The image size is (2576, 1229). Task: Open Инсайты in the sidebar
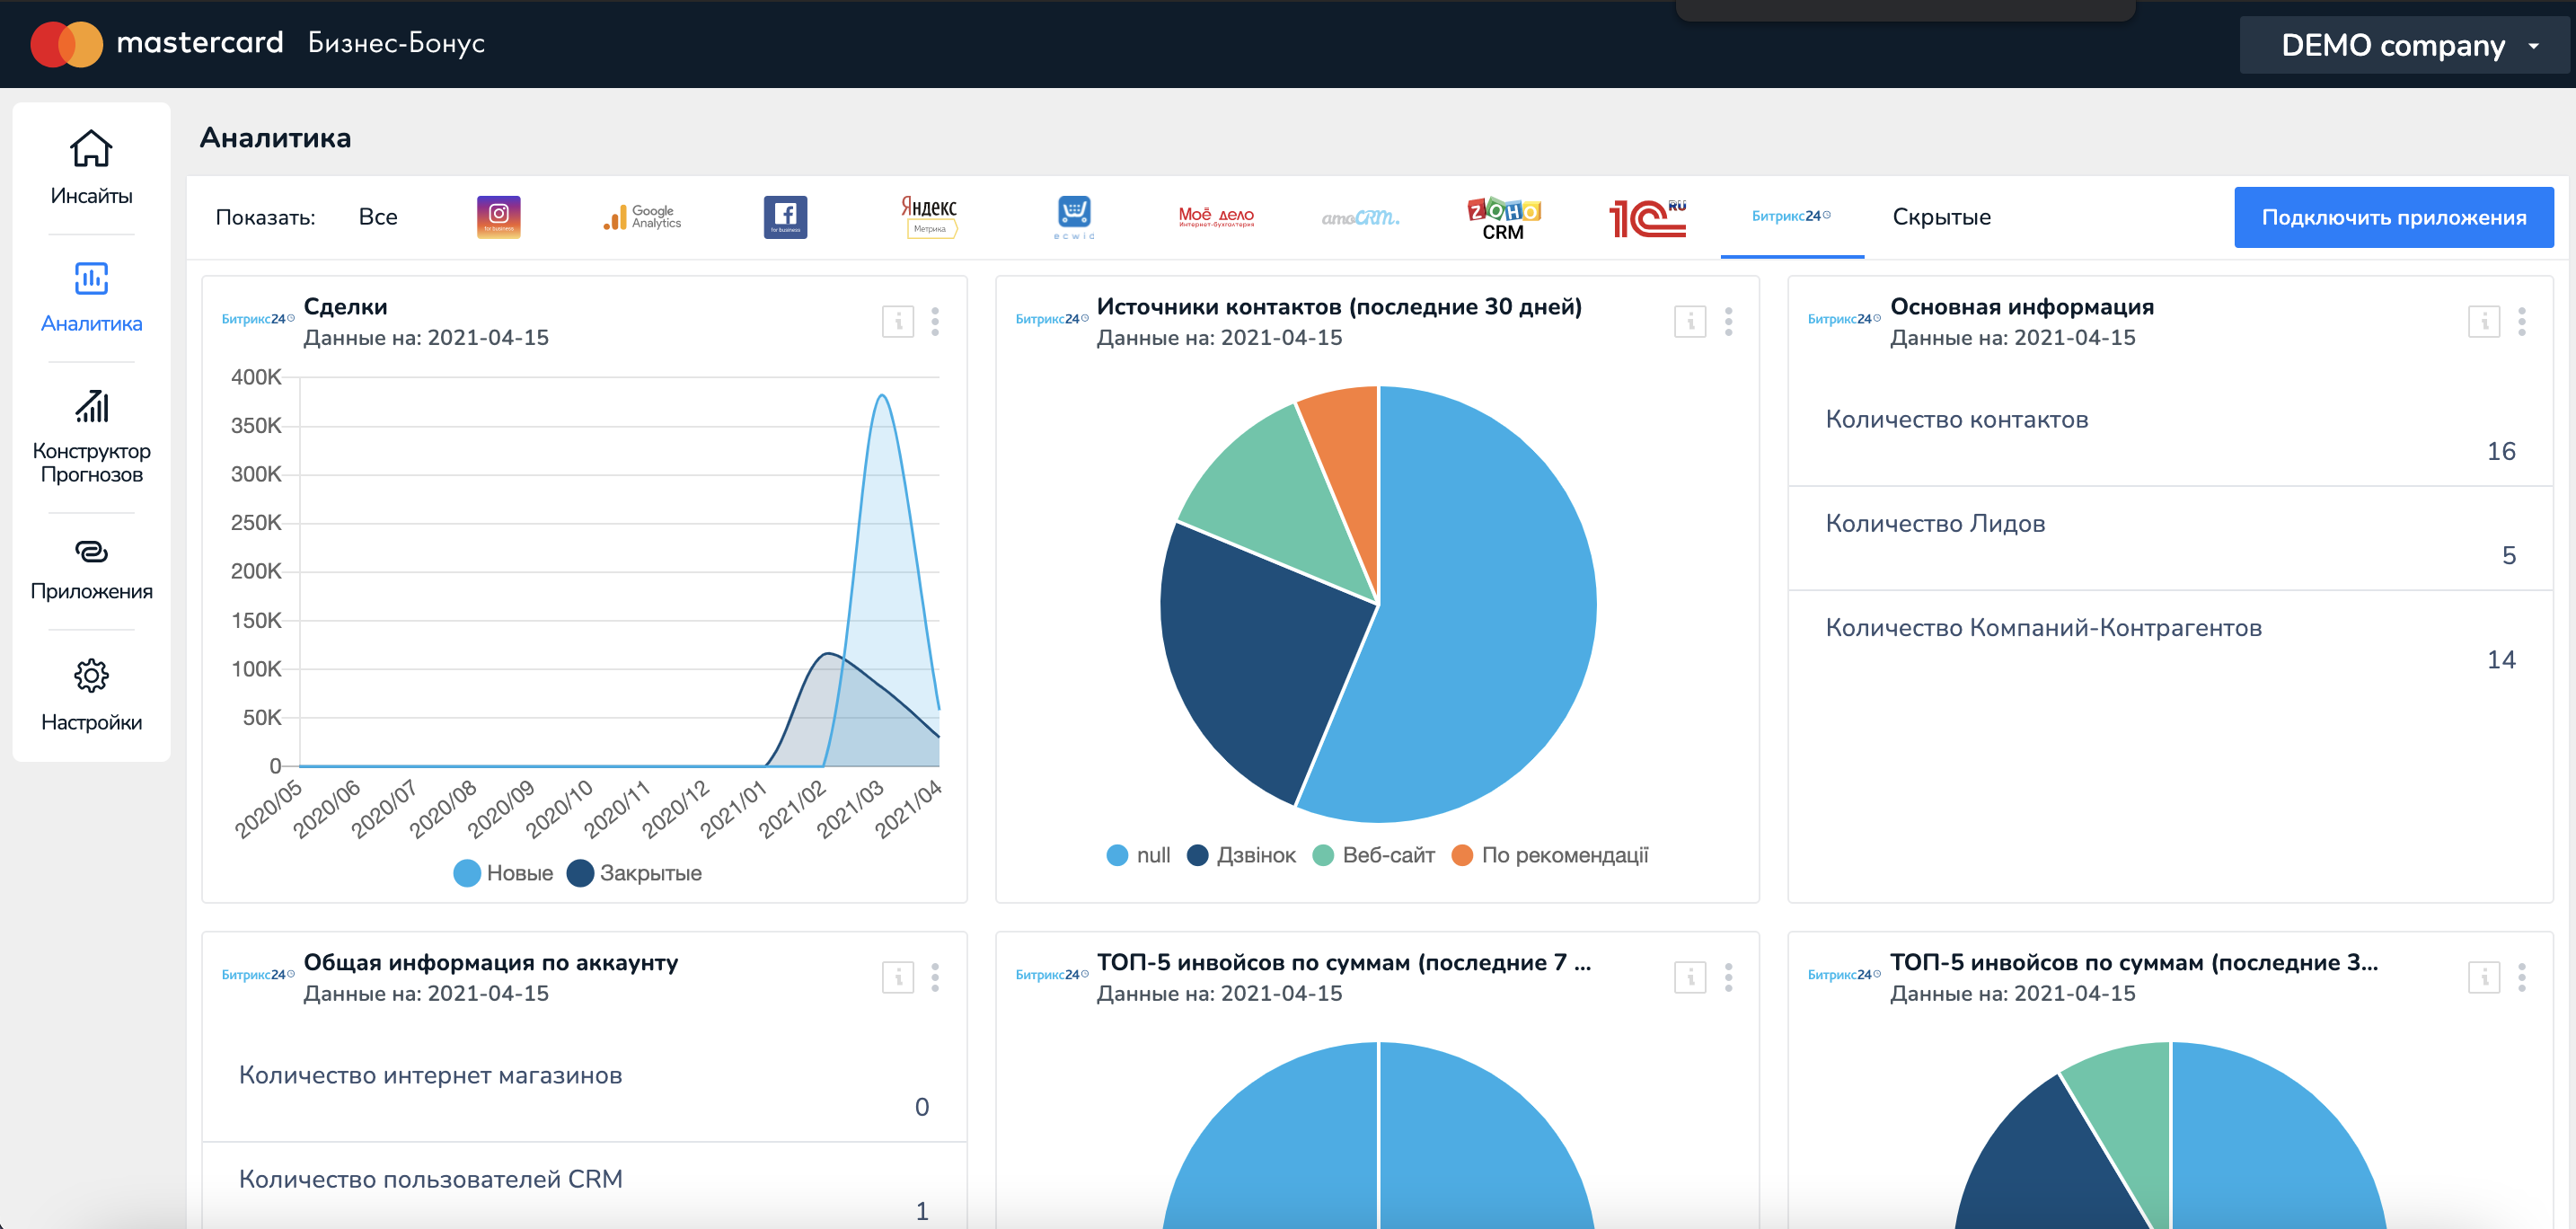click(91, 168)
